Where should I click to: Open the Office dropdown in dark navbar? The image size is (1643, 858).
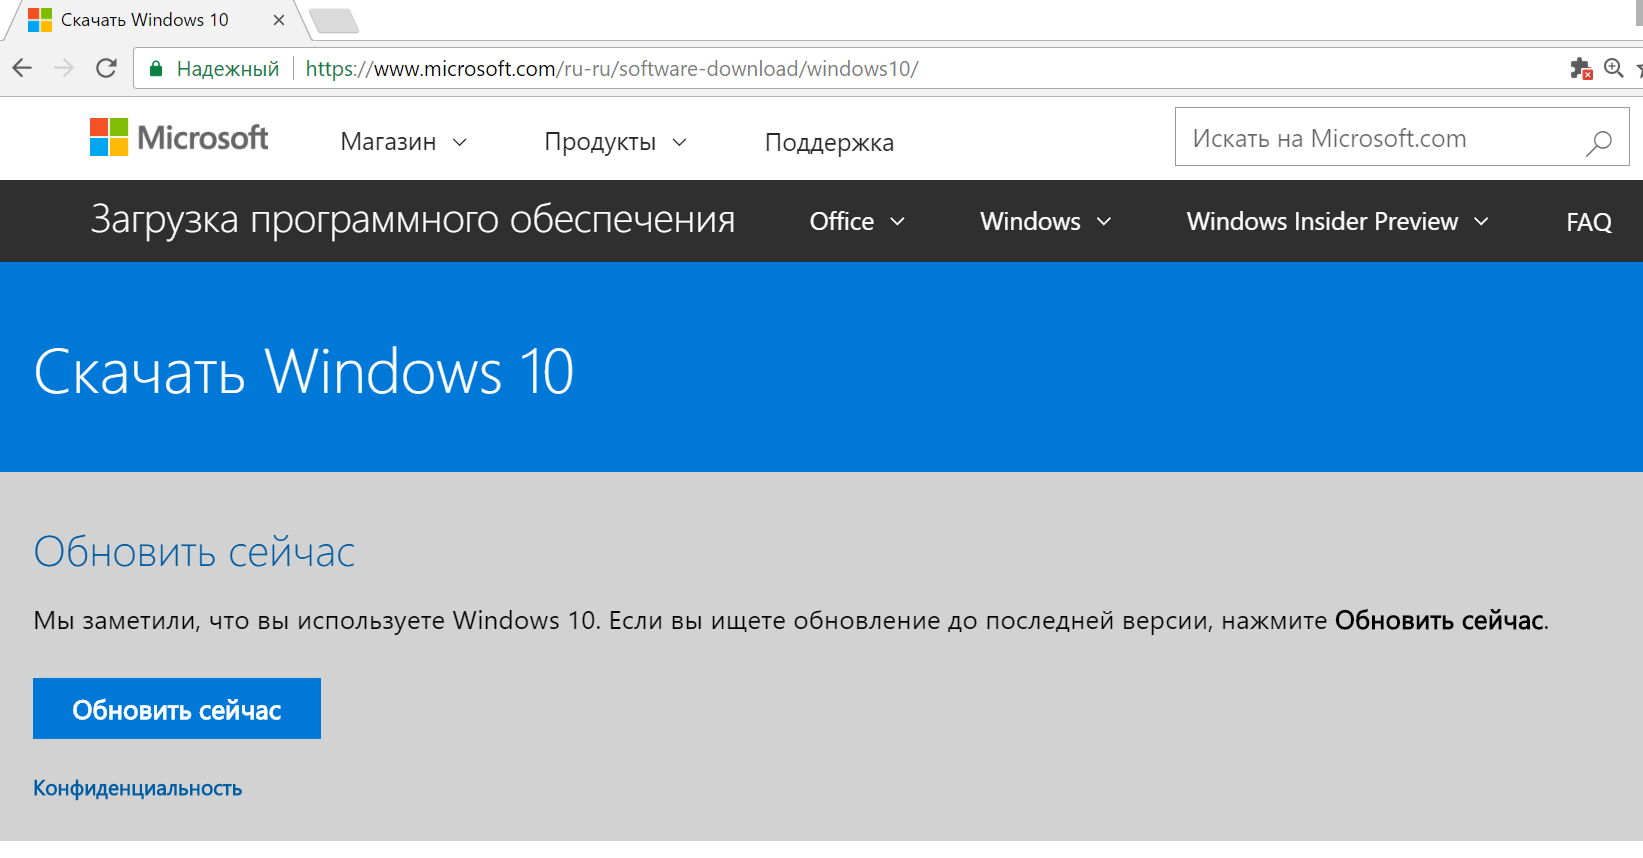pyautogui.click(x=857, y=221)
